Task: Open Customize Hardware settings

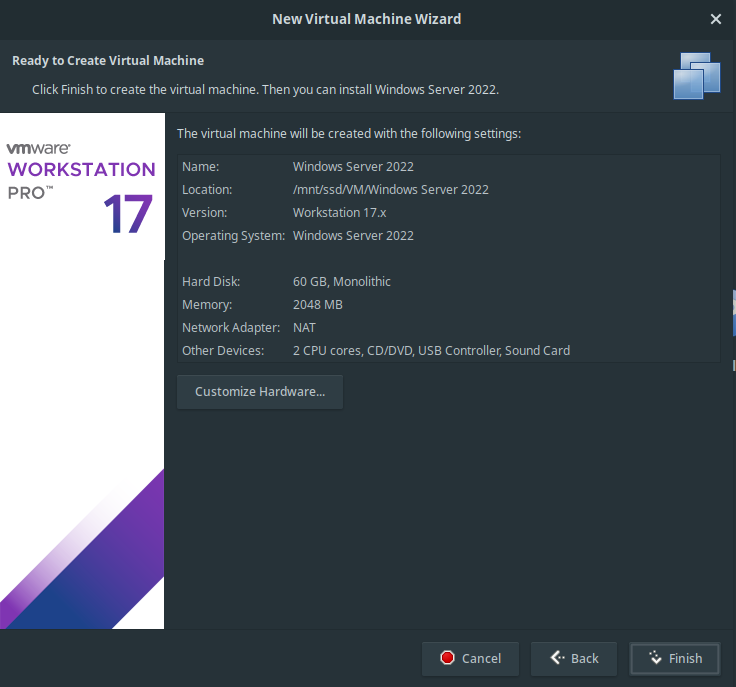Action: (260, 392)
